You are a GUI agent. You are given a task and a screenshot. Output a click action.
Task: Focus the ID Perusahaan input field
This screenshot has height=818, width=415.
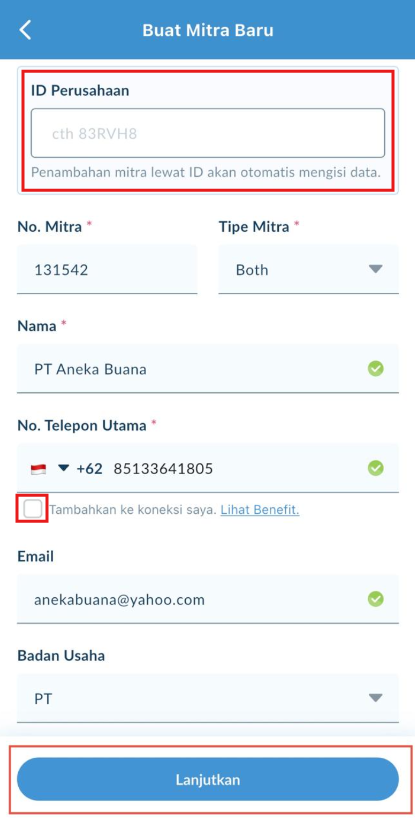click(x=208, y=133)
